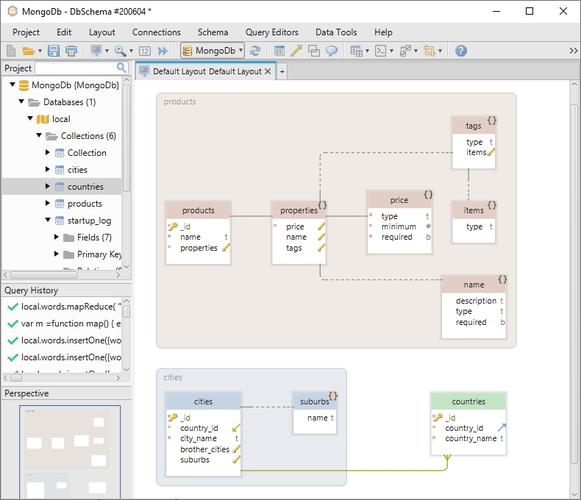Open project folder icon in toolbar
The image size is (581, 500).
[28, 51]
